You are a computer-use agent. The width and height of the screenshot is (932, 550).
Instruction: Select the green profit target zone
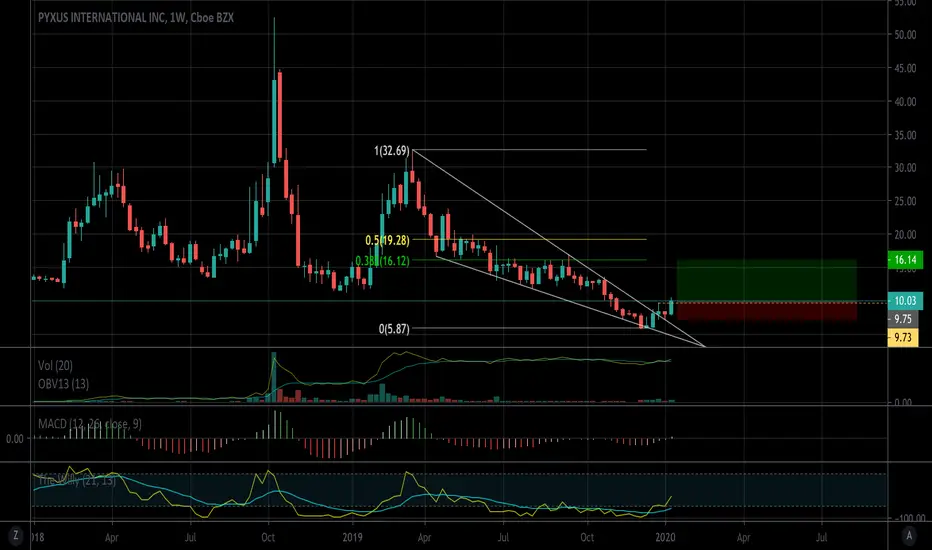pyautogui.click(x=767, y=281)
